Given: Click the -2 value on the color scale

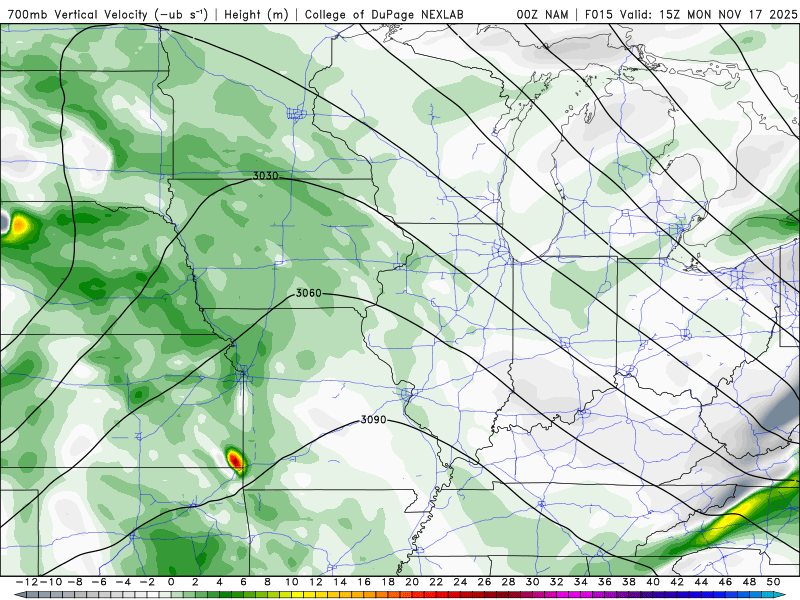Looking at the screenshot, I should (x=146, y=582).
